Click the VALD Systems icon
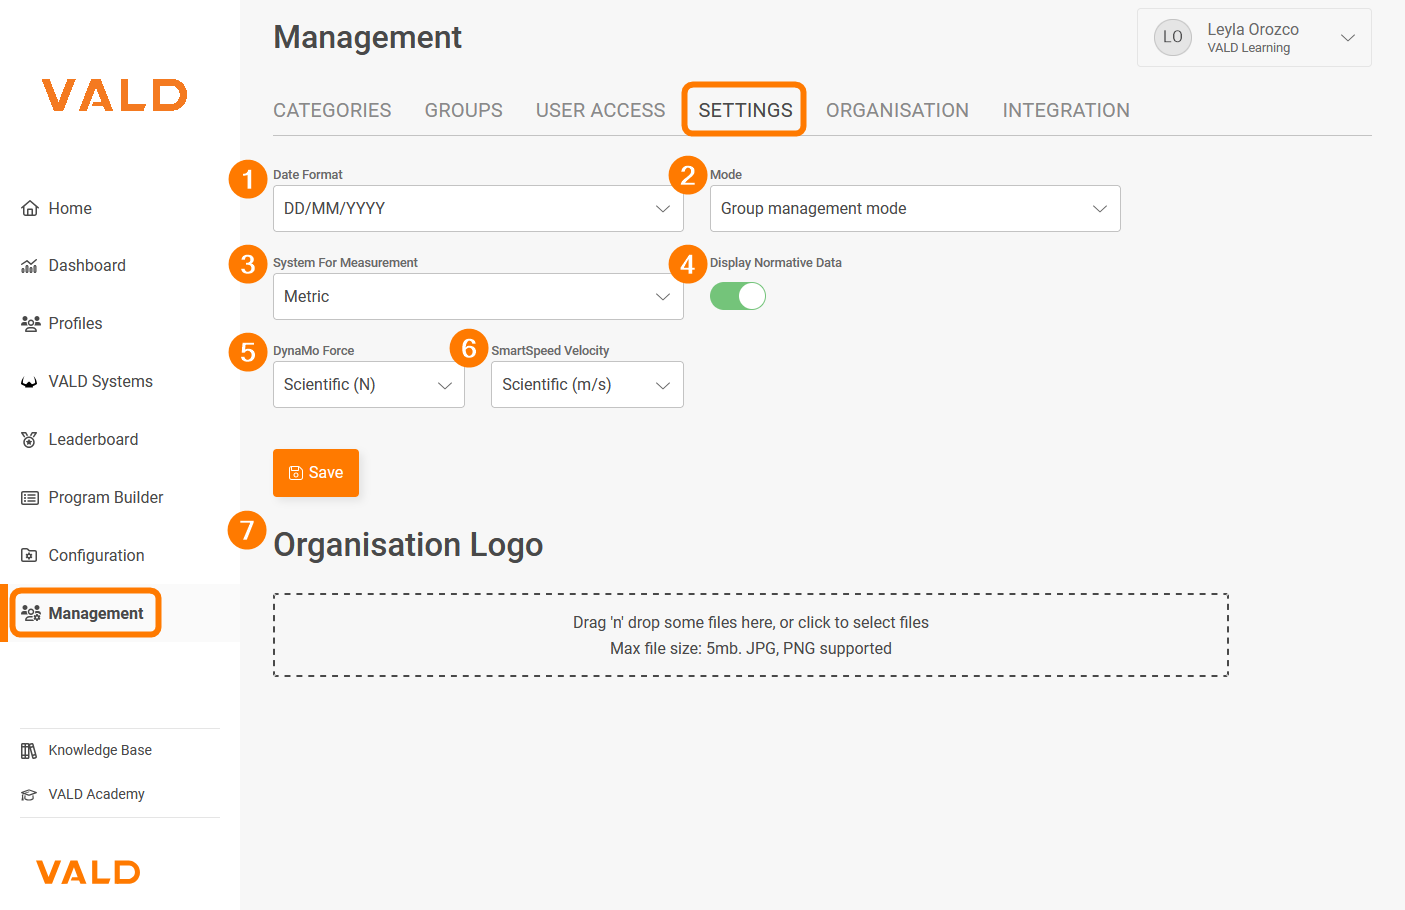 coord(29,382)
